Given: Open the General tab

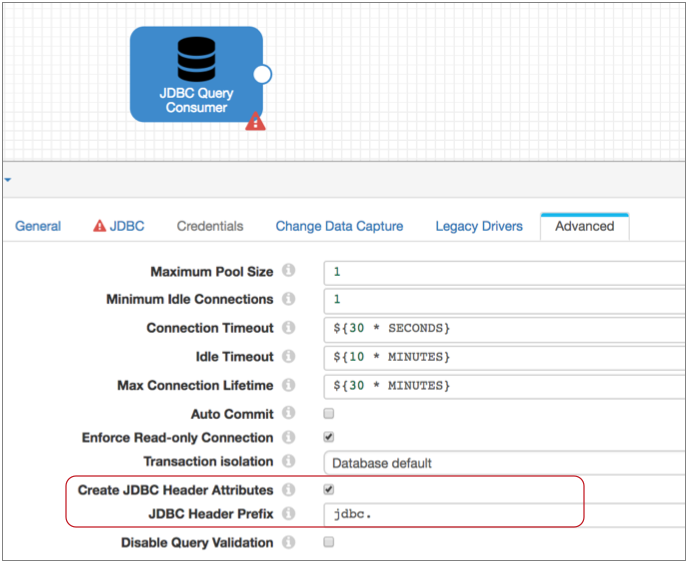Looking at the screenshot, I should (38, 226).
